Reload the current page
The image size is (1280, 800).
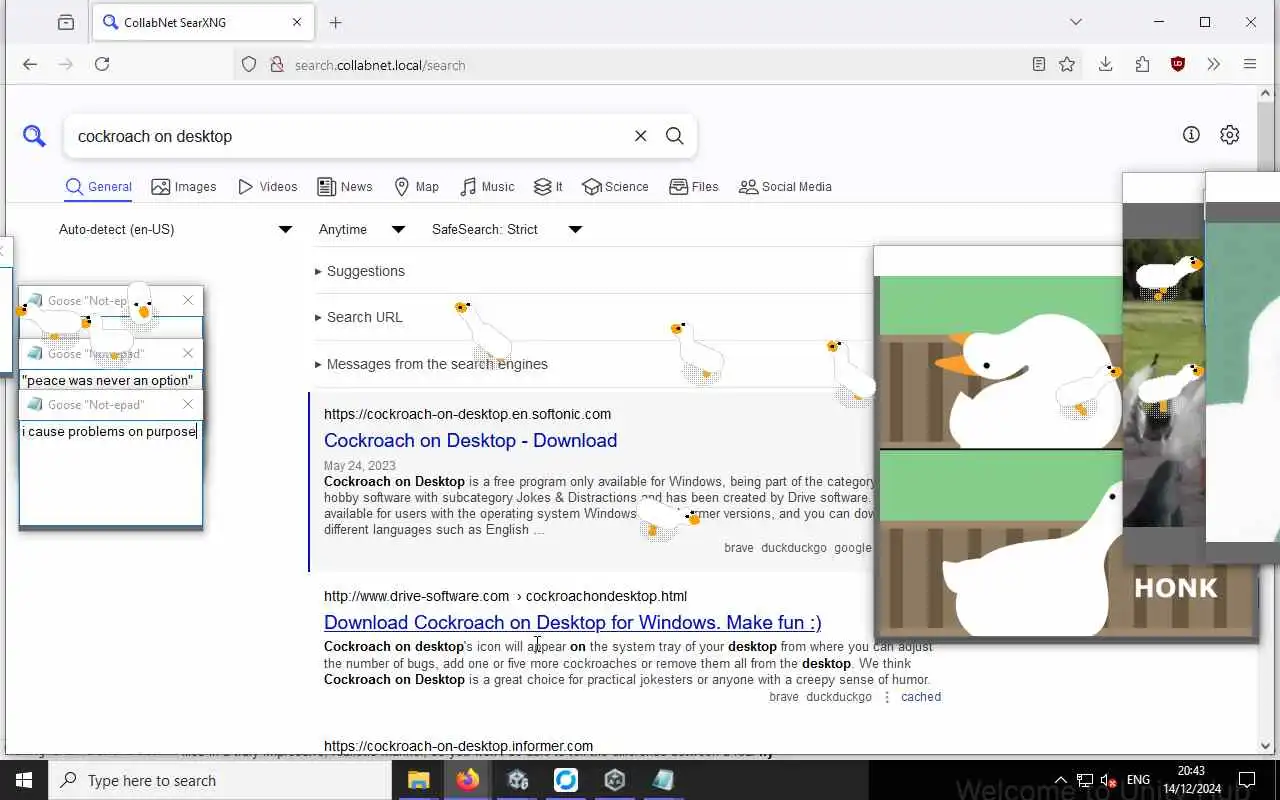pyautogui.click(x=102, y=64)
